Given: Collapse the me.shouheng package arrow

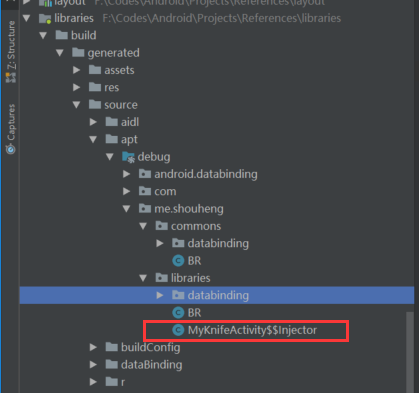Looking at the screenshot, I should pyautogui.click(x=126, y=209).
